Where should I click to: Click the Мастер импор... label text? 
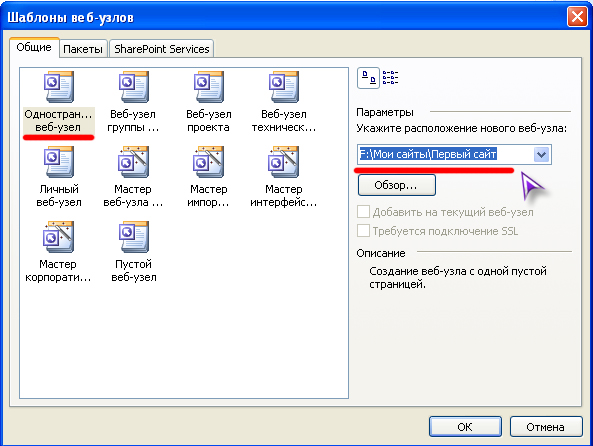click(208, 196)
